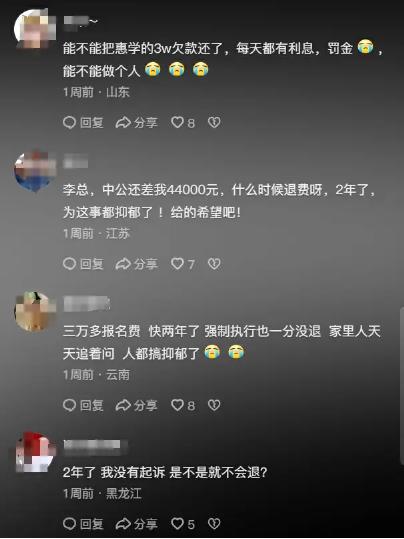Screen dimensions: 404x539
Task: Share the Yunnan comment
Action: pyautogui.click(x=137, y=405)
